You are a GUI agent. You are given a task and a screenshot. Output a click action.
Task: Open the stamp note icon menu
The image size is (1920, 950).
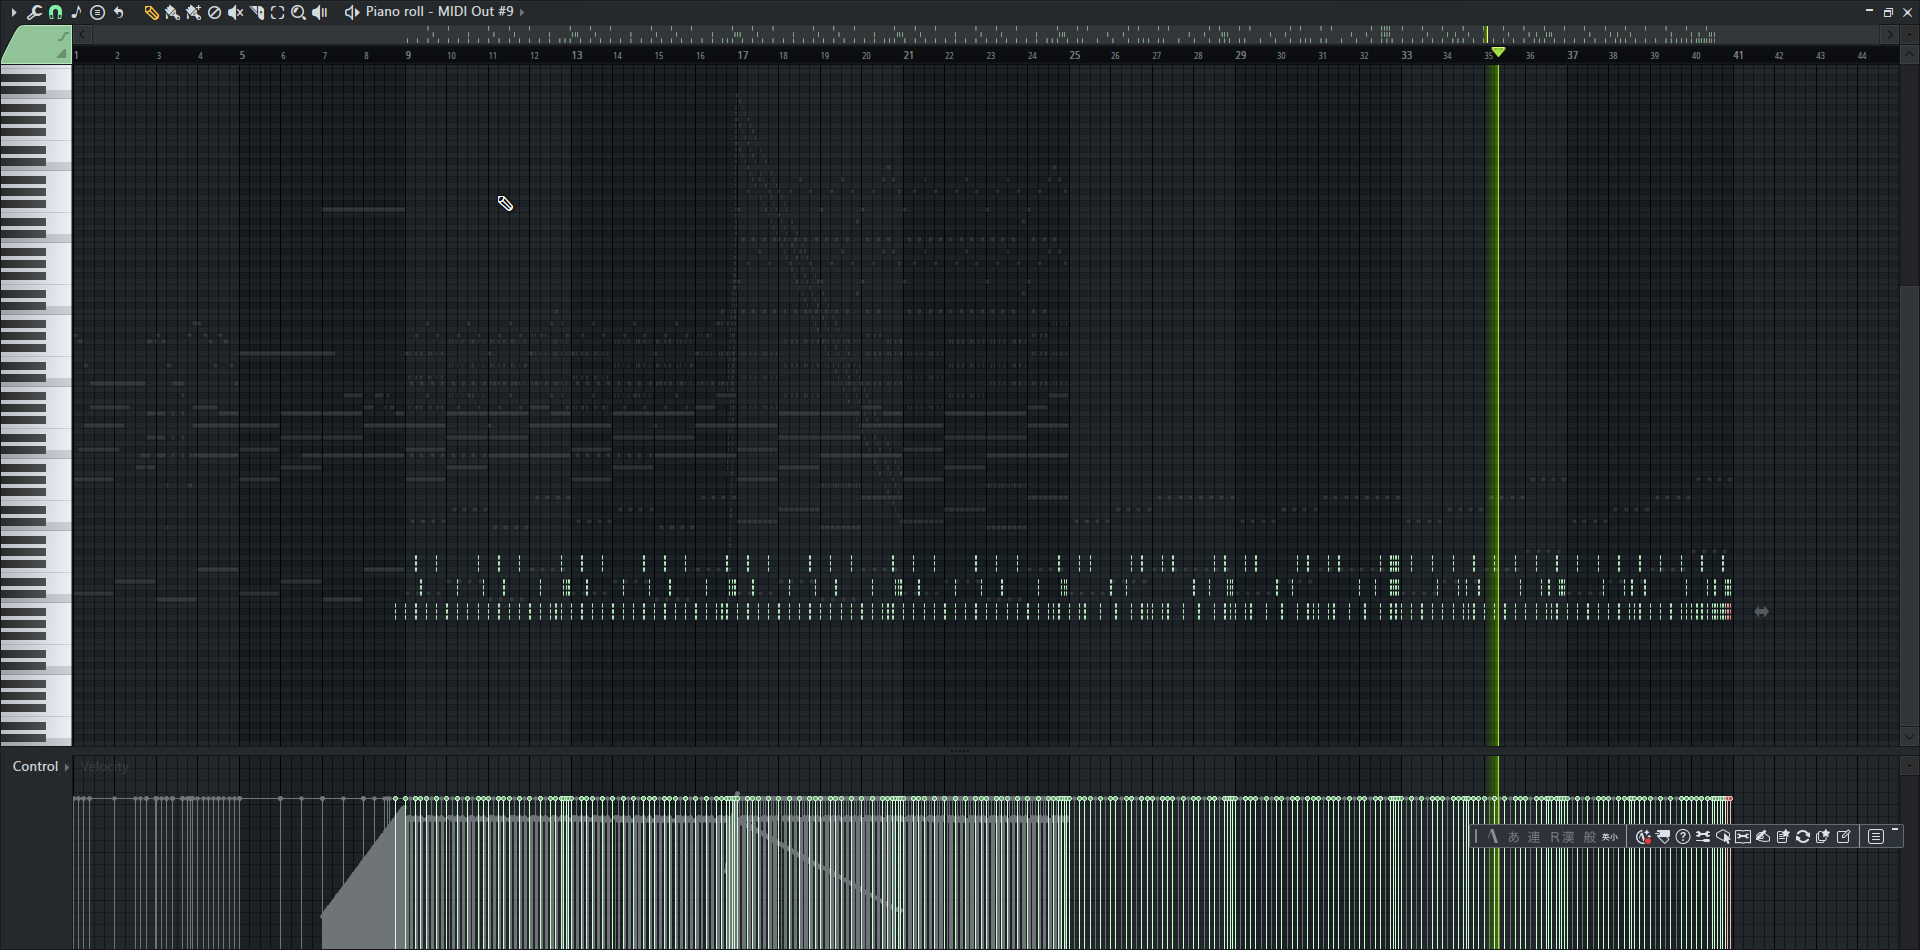click(77, 12)
